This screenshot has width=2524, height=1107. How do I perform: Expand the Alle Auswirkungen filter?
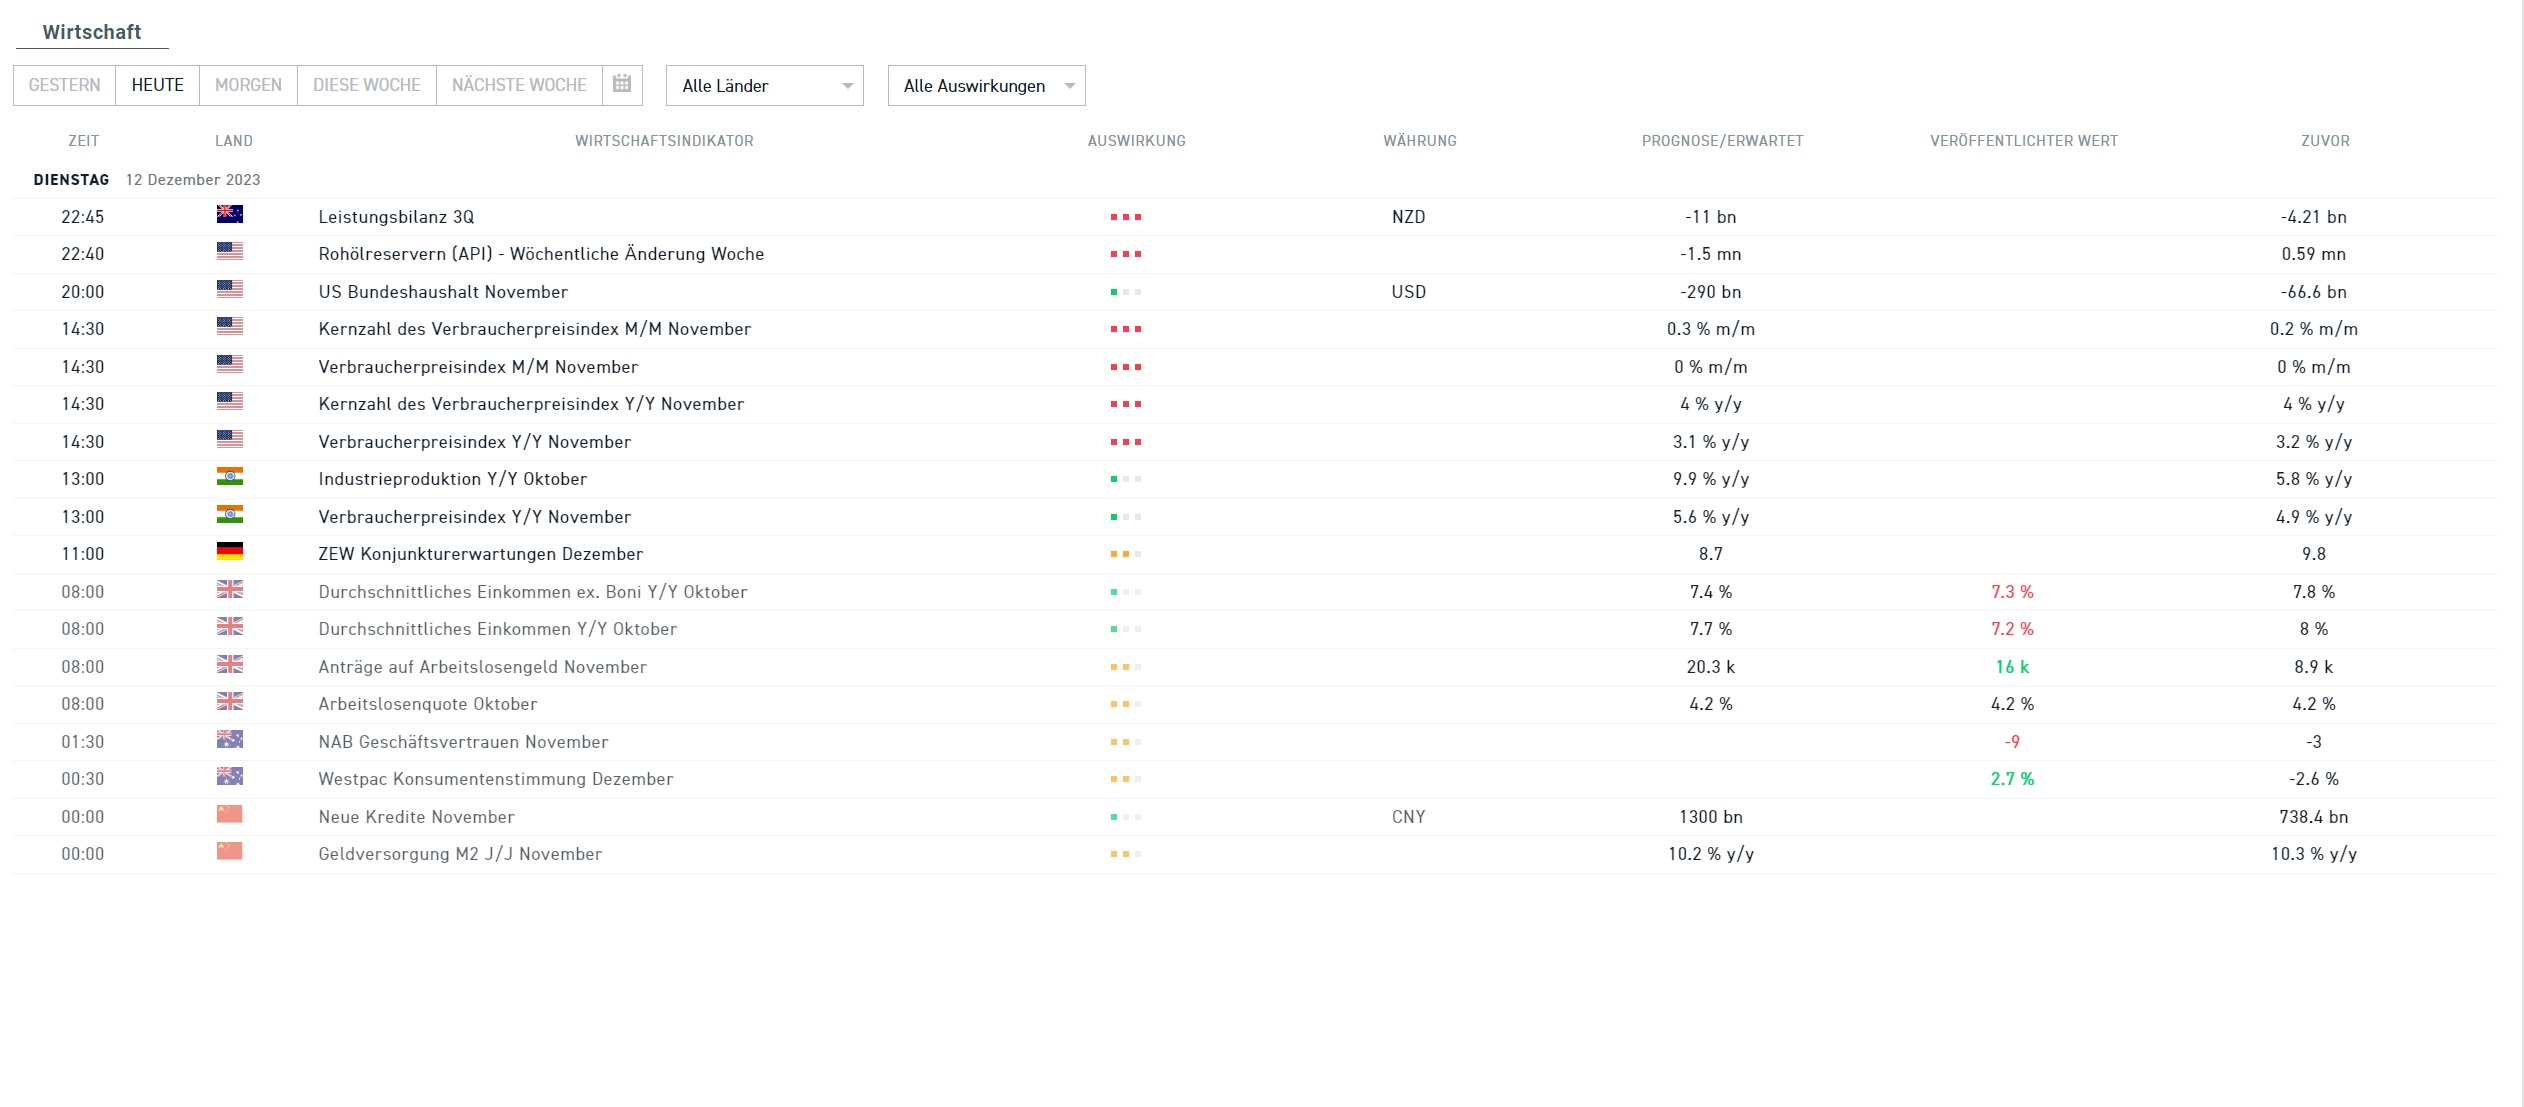coord(986,86)
